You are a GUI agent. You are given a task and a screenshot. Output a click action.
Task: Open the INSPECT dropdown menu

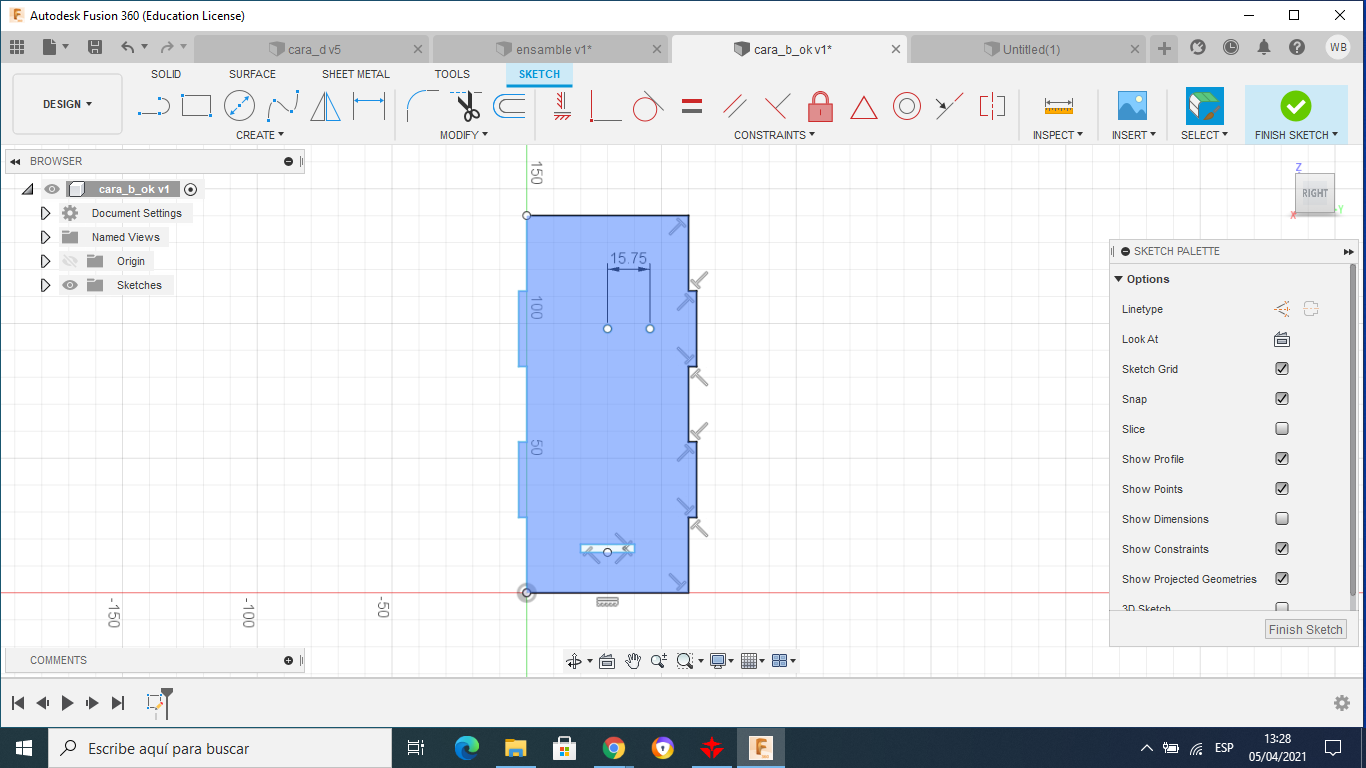(x=1058, y=135)
